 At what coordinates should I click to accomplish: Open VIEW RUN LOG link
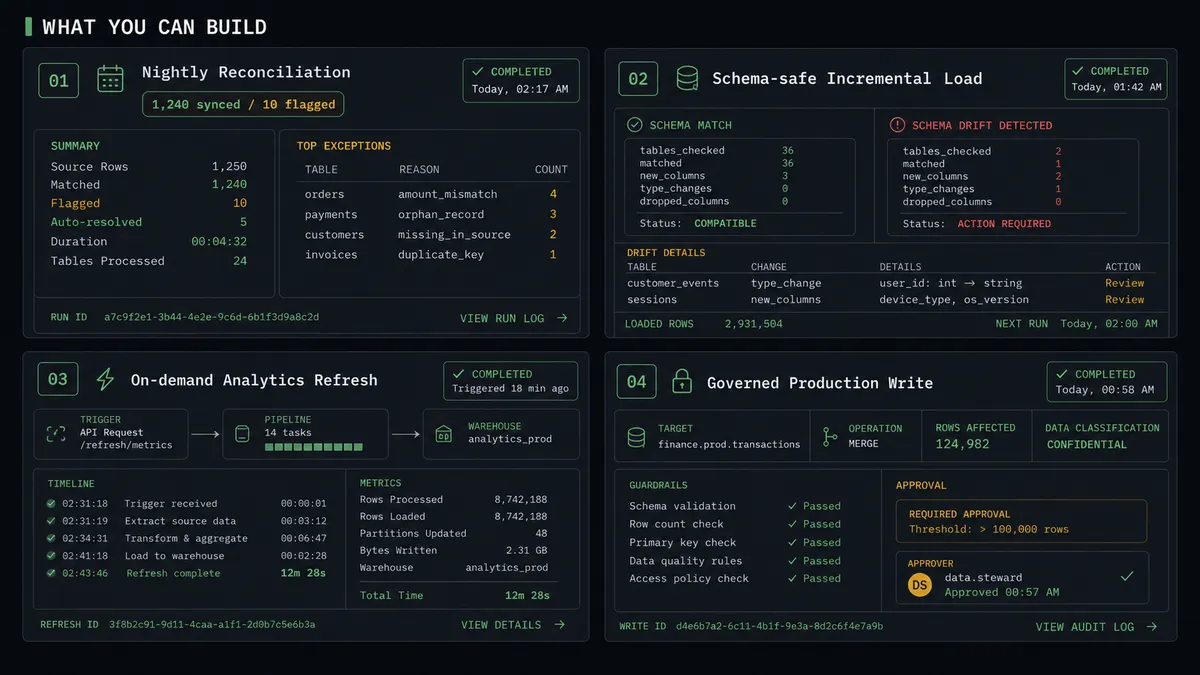pos(513,318)
